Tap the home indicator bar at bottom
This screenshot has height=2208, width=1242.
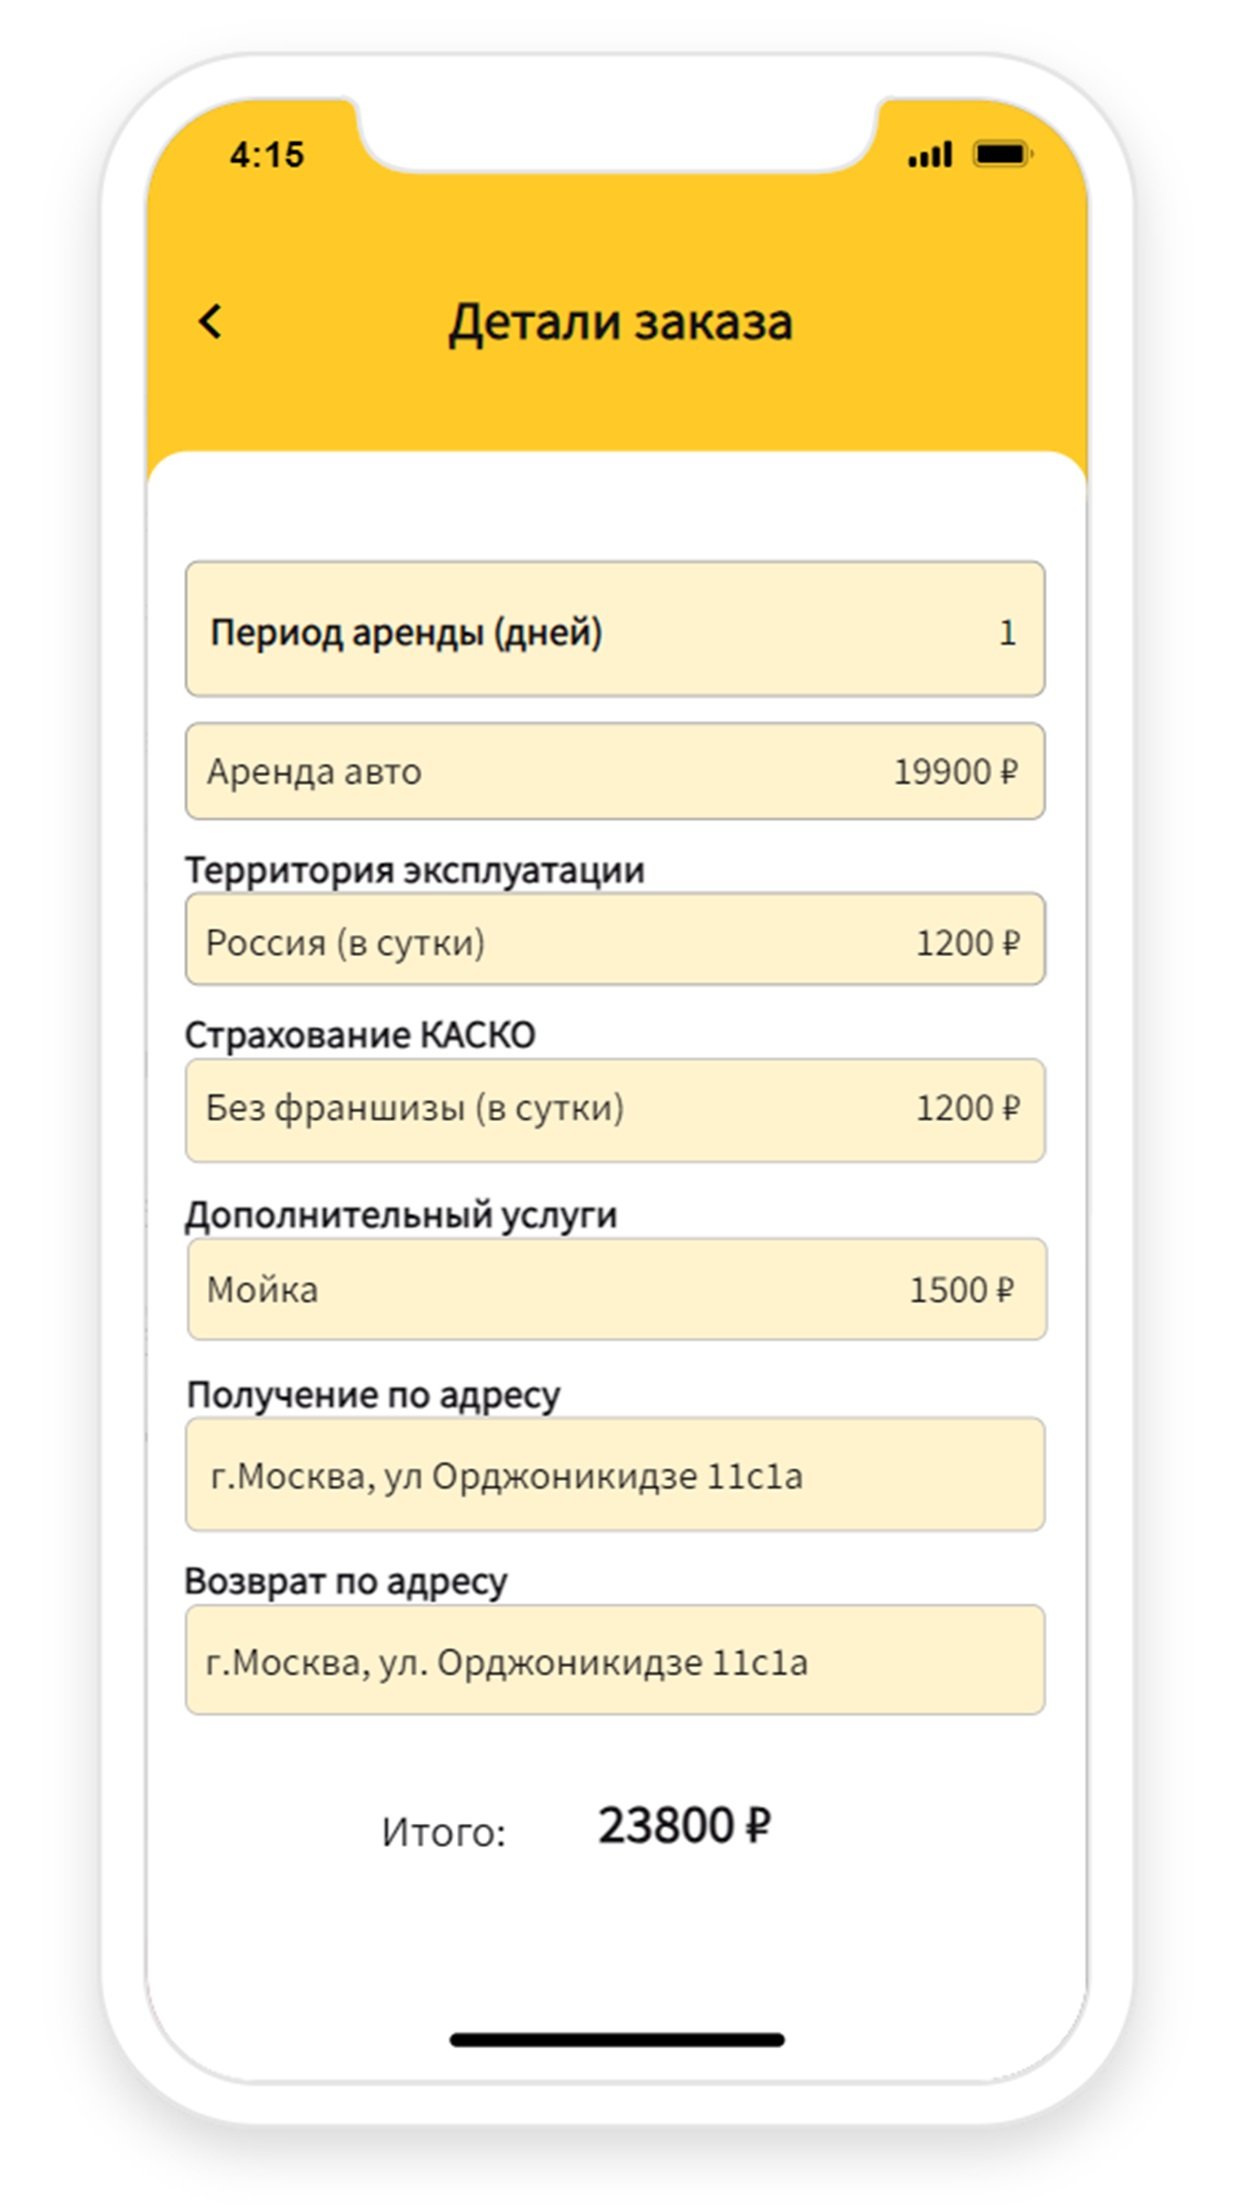coord(617,2040)
